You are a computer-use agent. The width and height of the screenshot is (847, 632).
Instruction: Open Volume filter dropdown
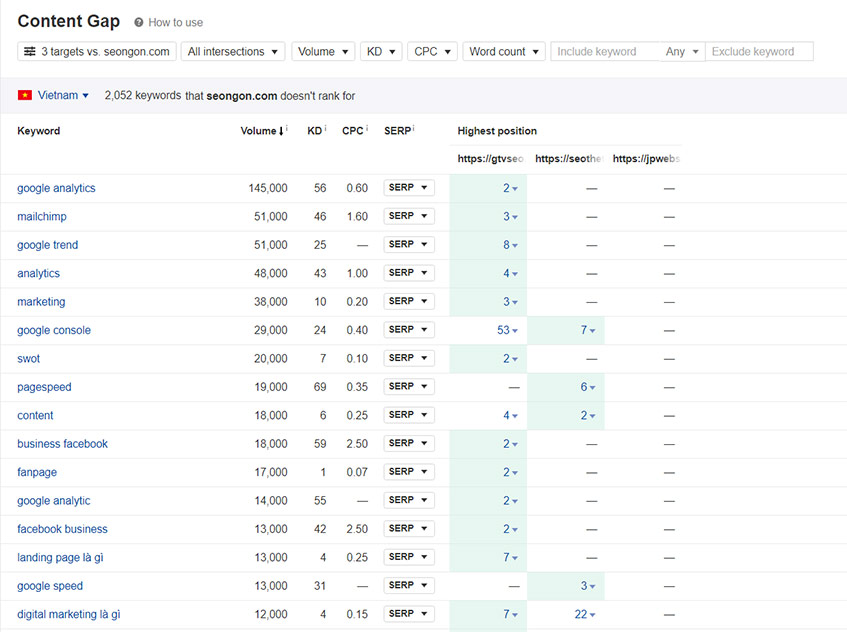pos(323,52)
